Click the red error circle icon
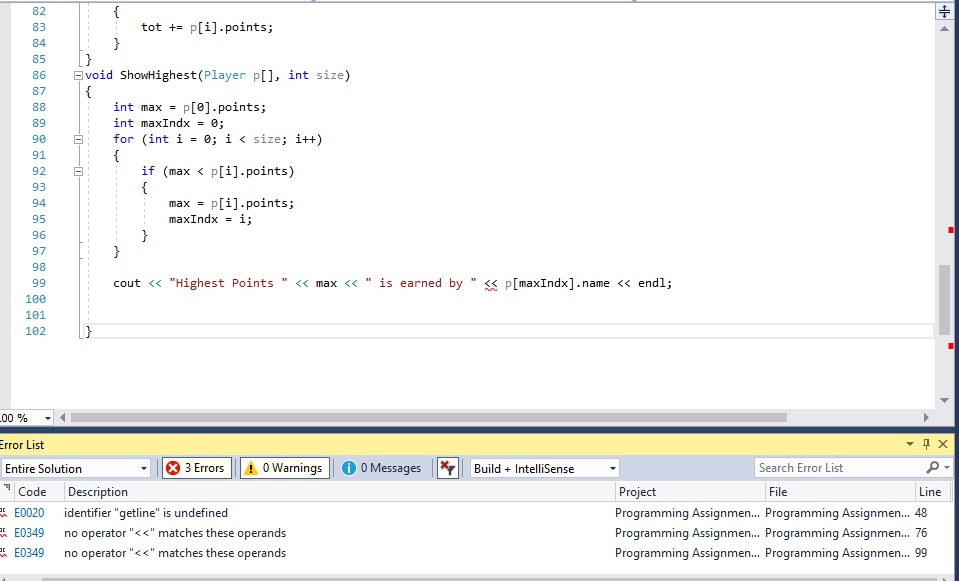The height and width of the screenshot is (581, 959). 173,468
